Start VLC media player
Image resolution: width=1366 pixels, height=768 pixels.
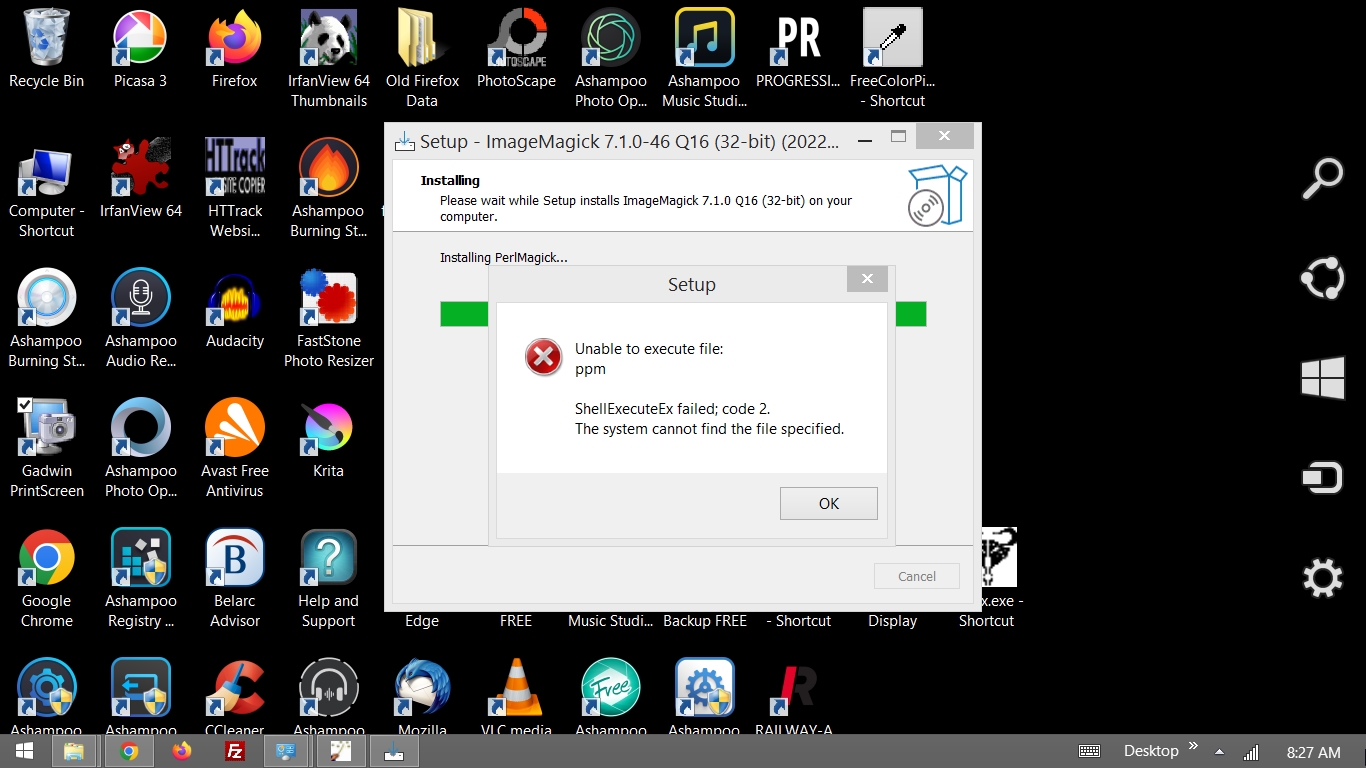click(x=516, y=687)
